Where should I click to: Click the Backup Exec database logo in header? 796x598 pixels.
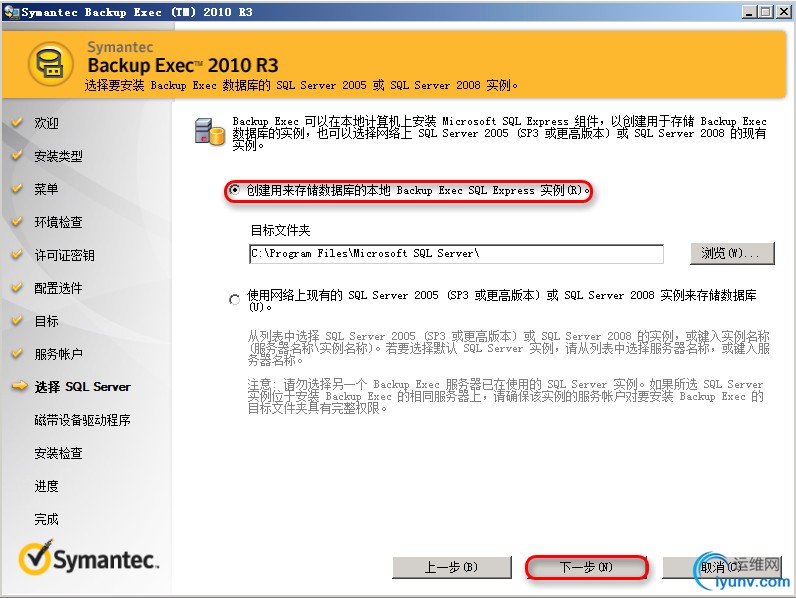[51, 64]
